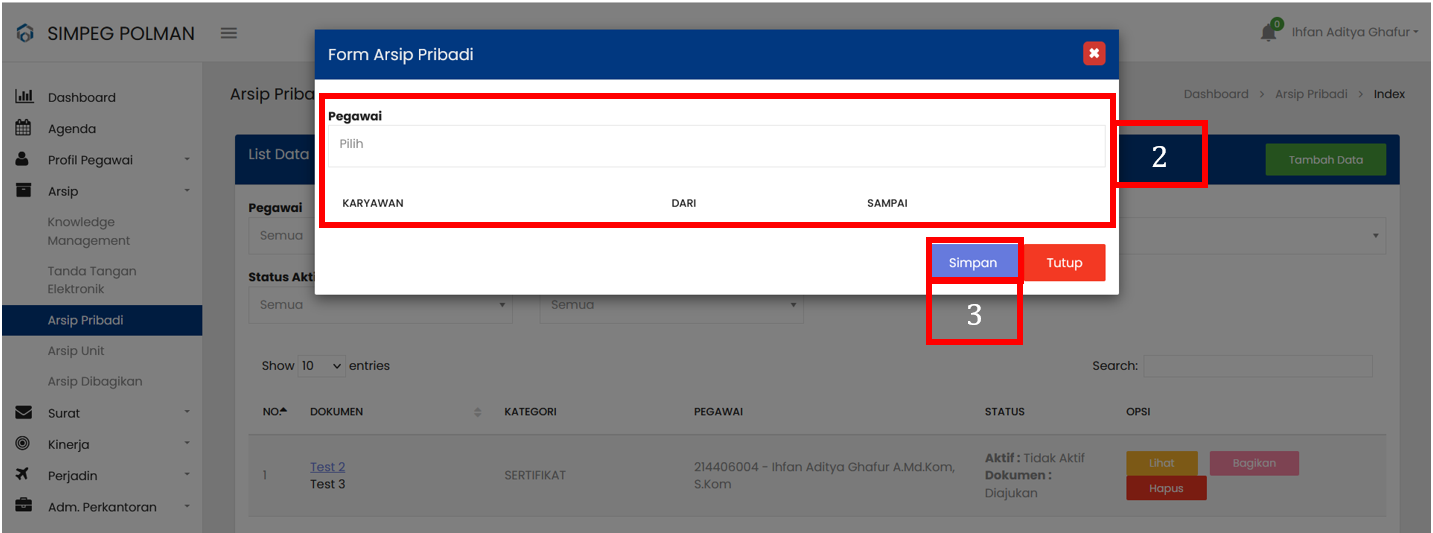Open the Ihfan Aditya Ghafur user menu

tap(1354, 33)
